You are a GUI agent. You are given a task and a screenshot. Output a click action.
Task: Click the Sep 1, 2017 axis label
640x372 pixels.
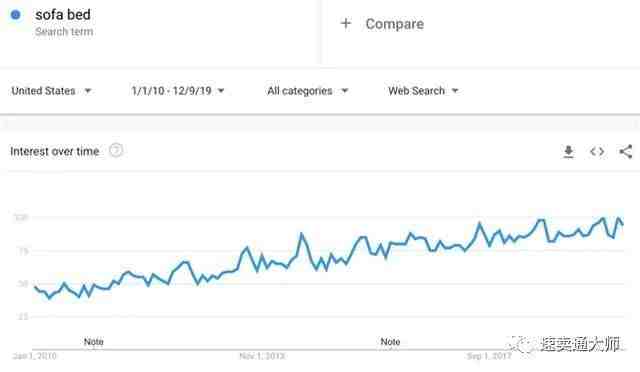tap(489, 356)
